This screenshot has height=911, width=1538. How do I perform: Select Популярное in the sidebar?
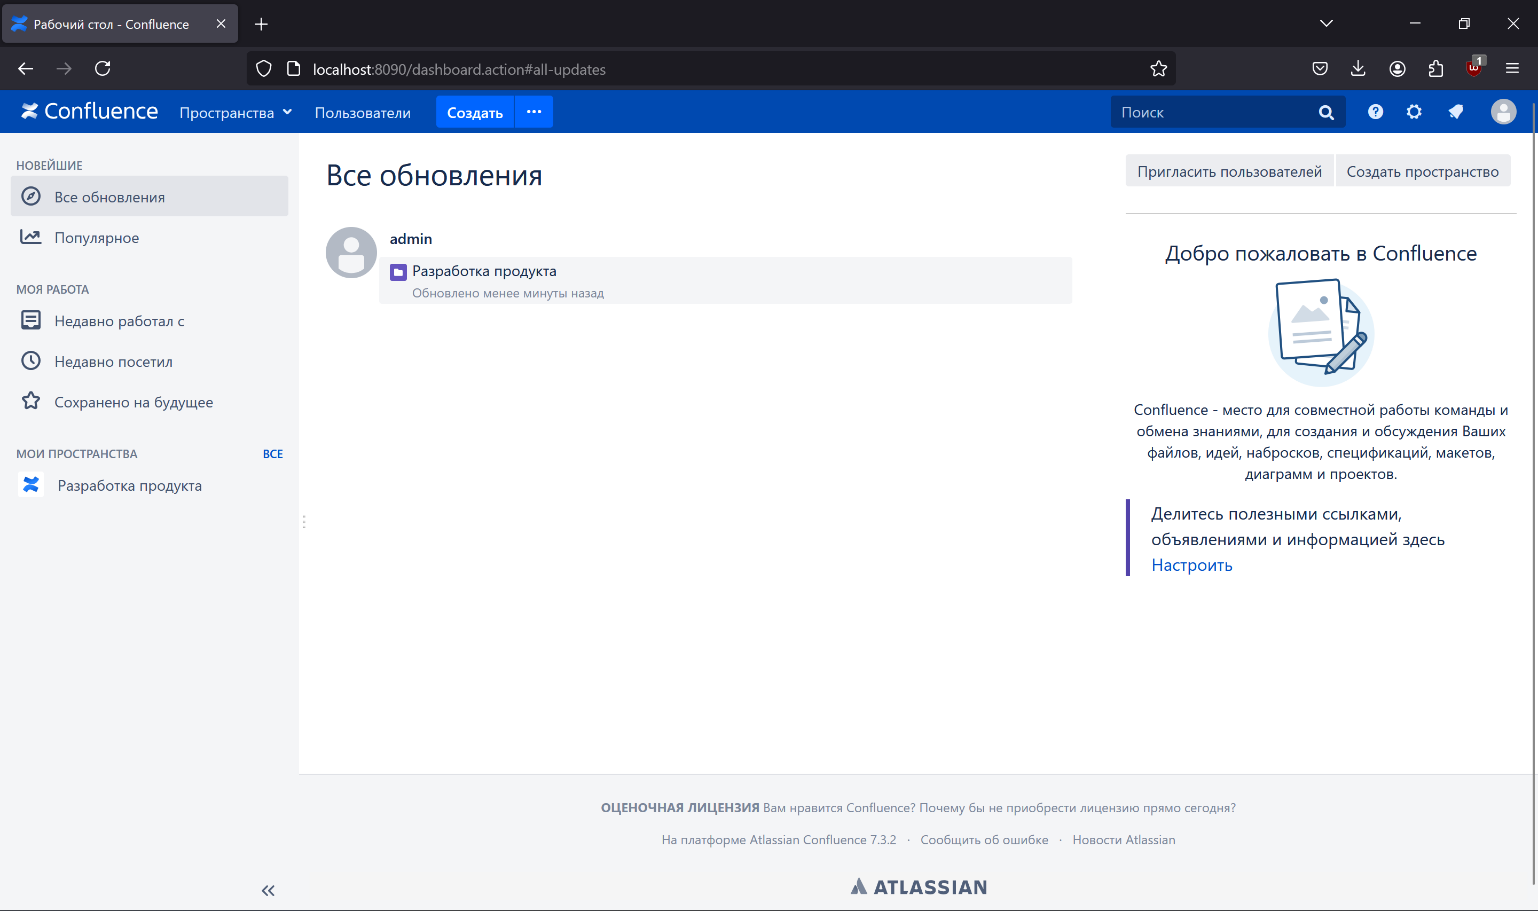[x=149, y=237]
